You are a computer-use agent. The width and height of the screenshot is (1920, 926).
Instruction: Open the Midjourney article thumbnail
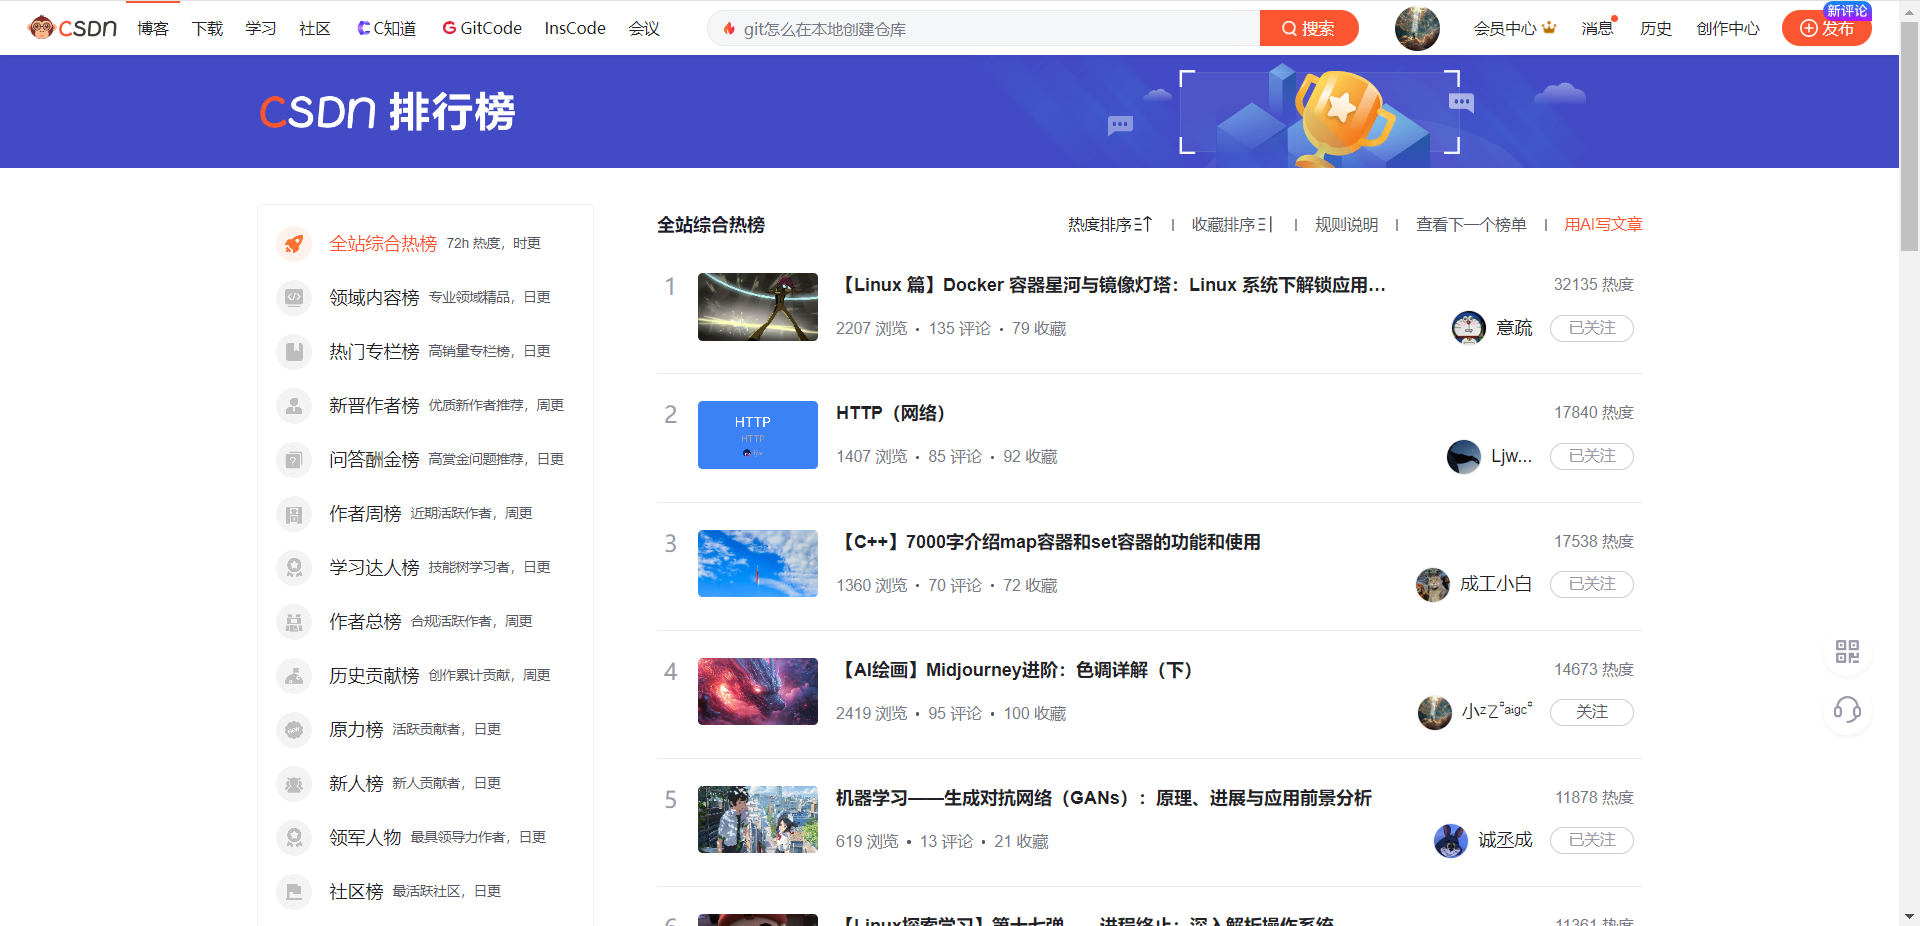(757, 692)
